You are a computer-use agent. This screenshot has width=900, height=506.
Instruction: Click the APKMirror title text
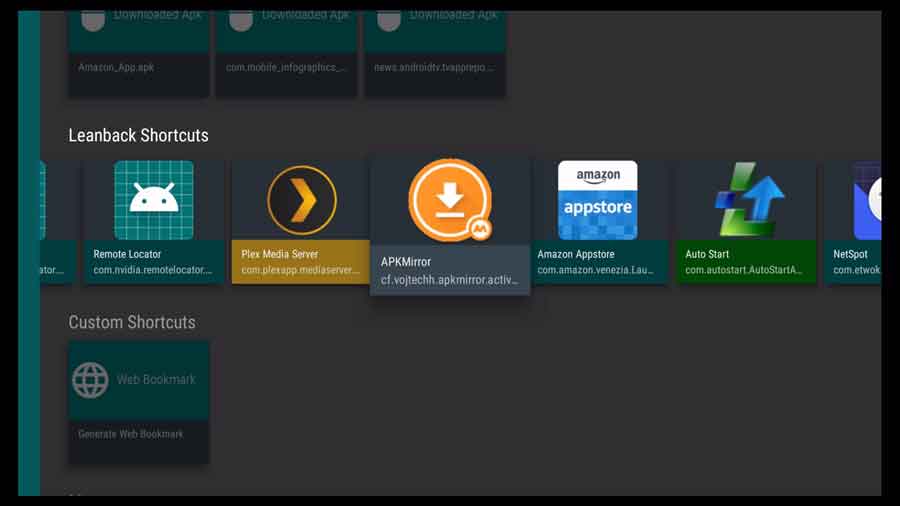click(406, 262)
